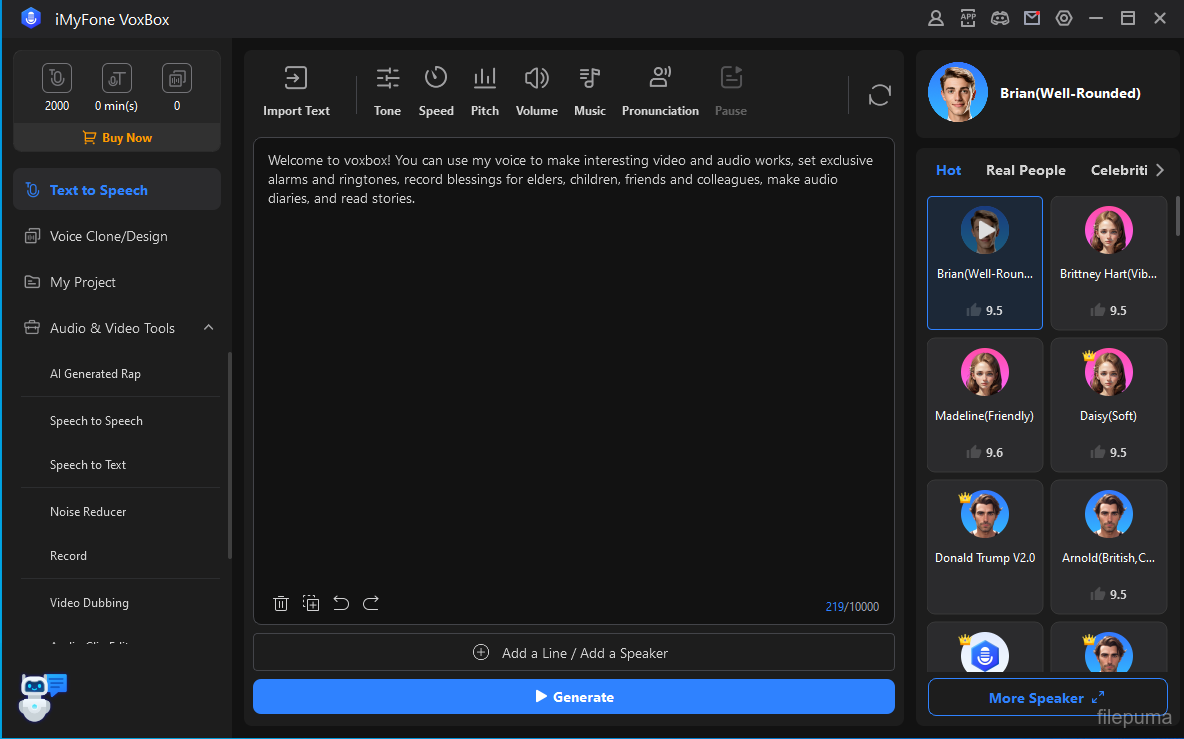Adjust Pitch using toolbar icon
Image resolution: width=1184 pixels, height=739 pixels.
485,91
